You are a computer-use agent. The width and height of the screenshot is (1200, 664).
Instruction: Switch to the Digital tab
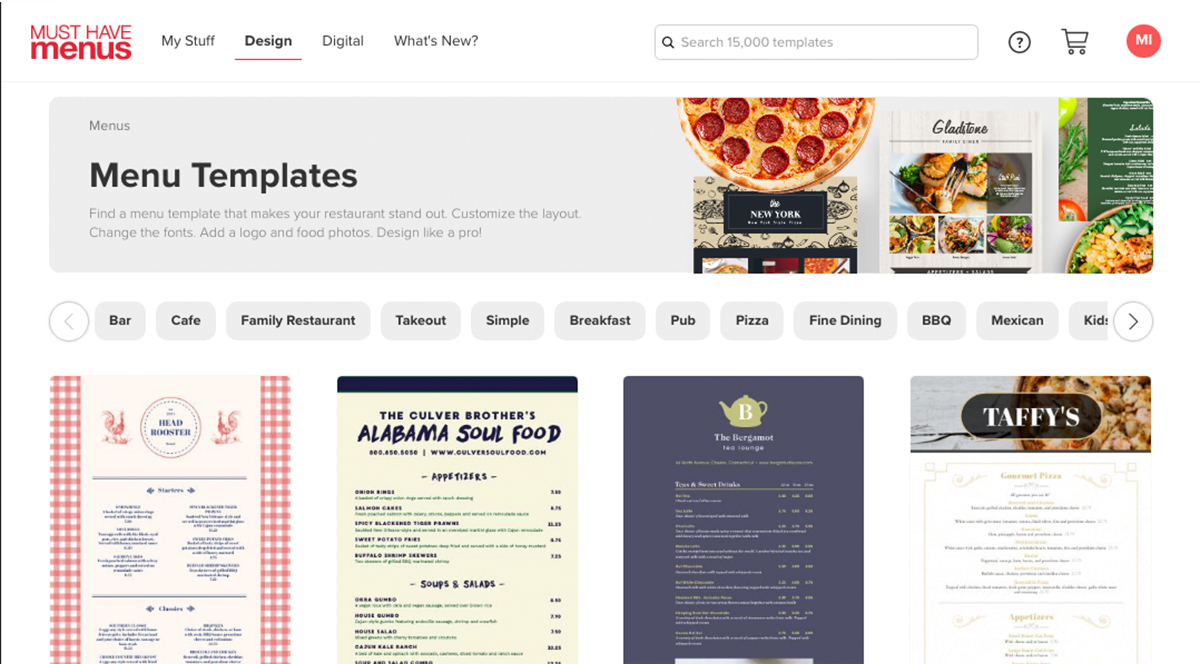click(x=343, y=41)
